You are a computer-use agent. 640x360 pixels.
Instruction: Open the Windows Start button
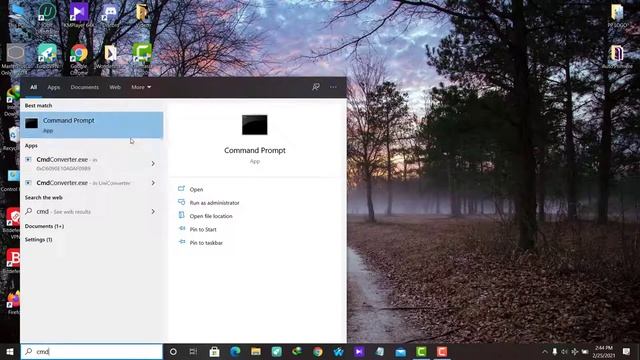pos(10,351)
